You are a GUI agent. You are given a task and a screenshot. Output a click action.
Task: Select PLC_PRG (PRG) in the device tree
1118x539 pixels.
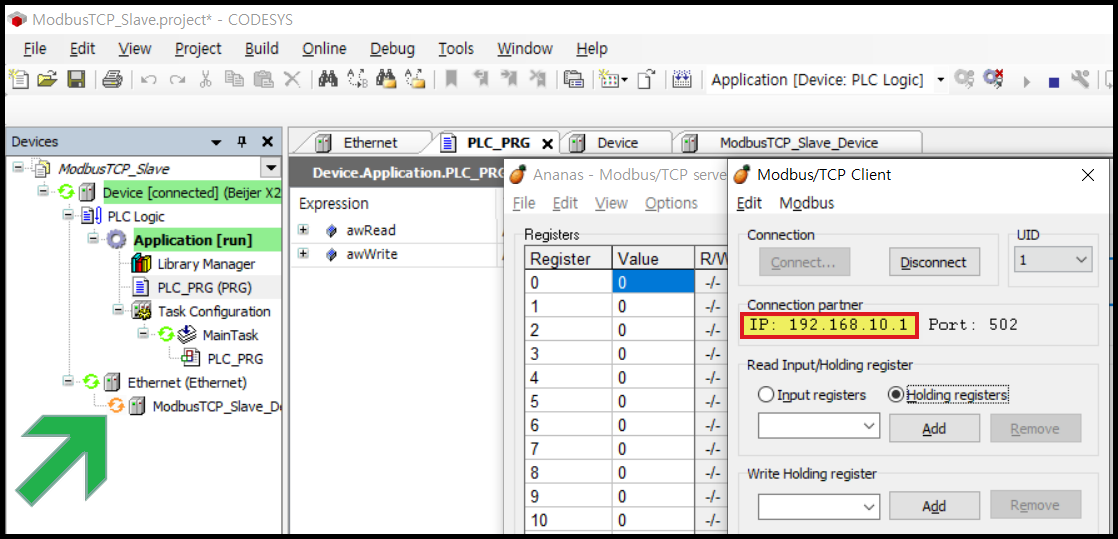[x=204, y=287]
